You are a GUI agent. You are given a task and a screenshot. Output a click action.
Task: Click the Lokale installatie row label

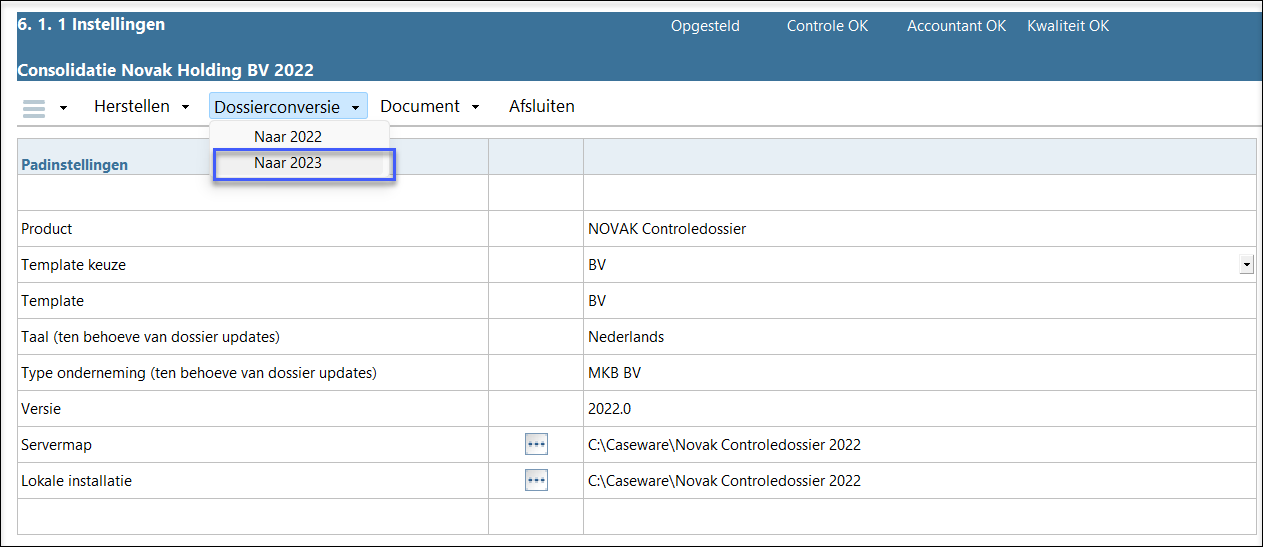tap(76, 480)
